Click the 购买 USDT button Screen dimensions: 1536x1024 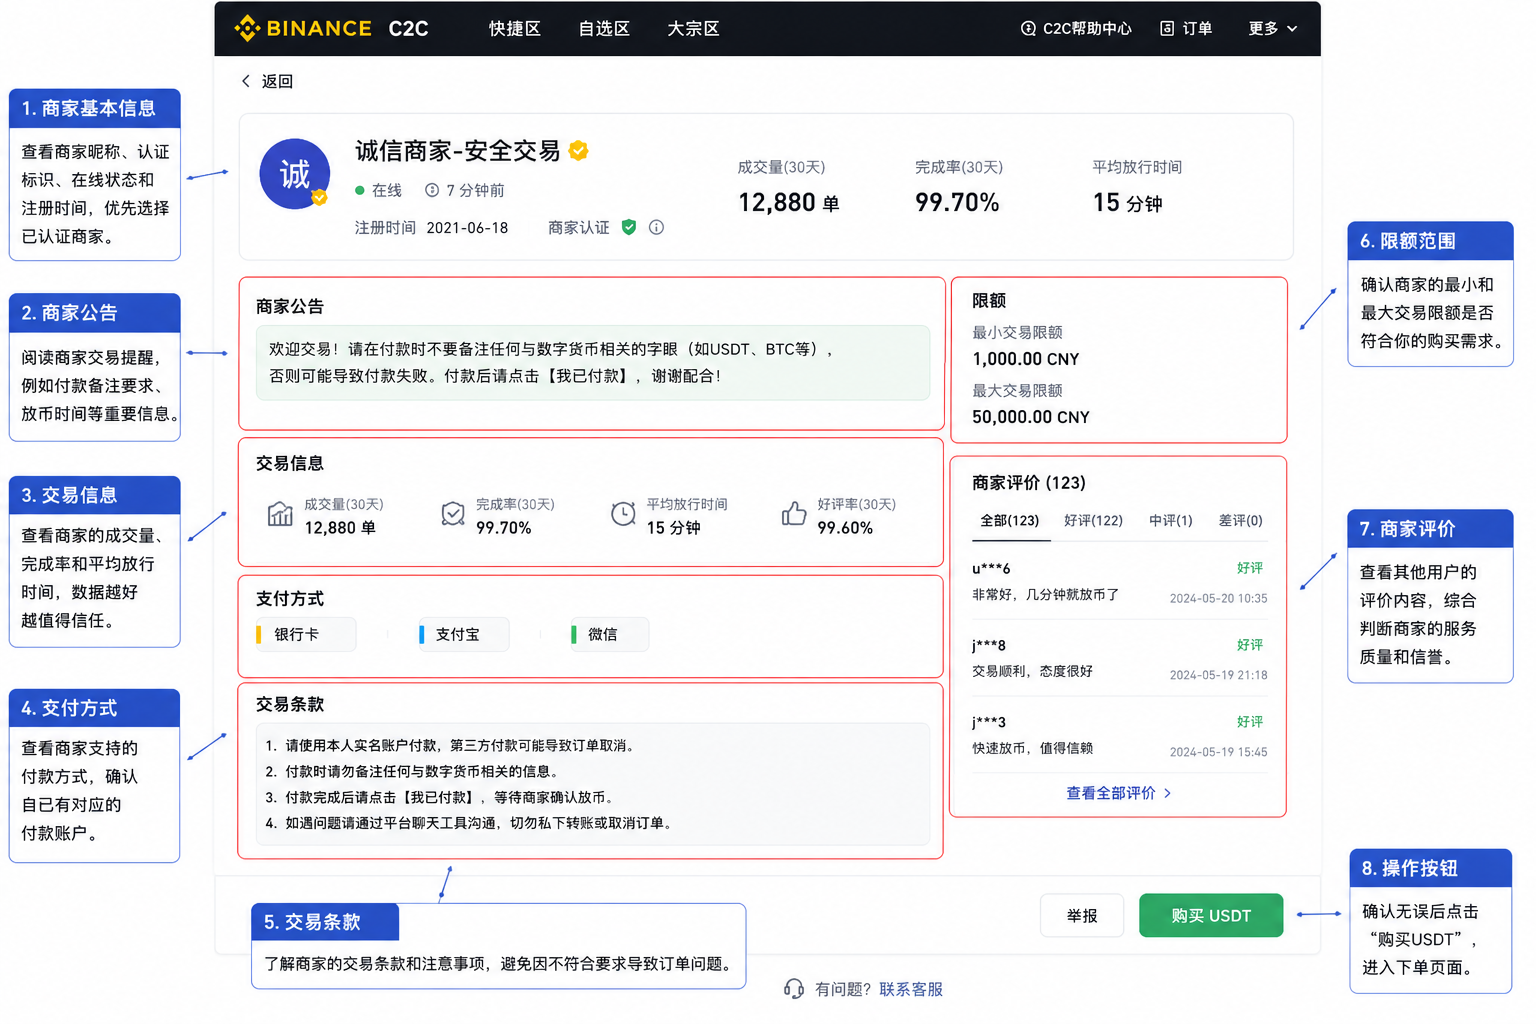pos(1211,915)
